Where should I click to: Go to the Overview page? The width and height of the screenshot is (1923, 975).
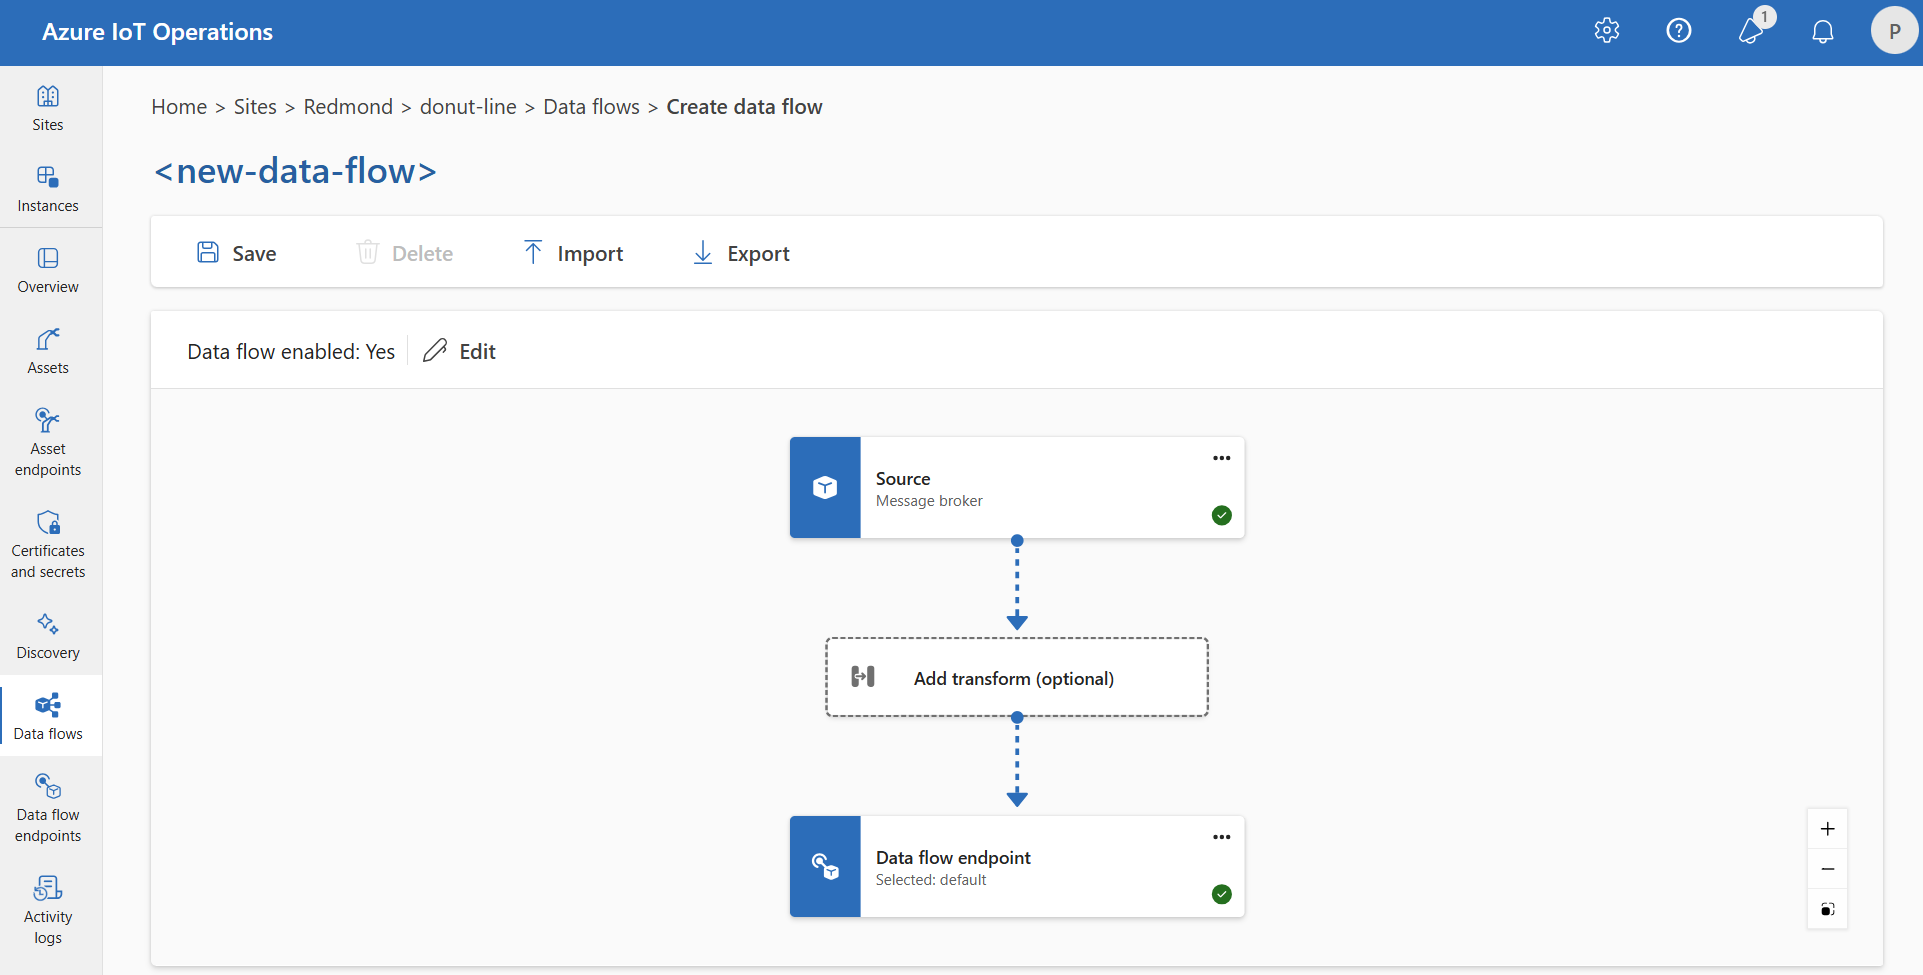(47, 270)
